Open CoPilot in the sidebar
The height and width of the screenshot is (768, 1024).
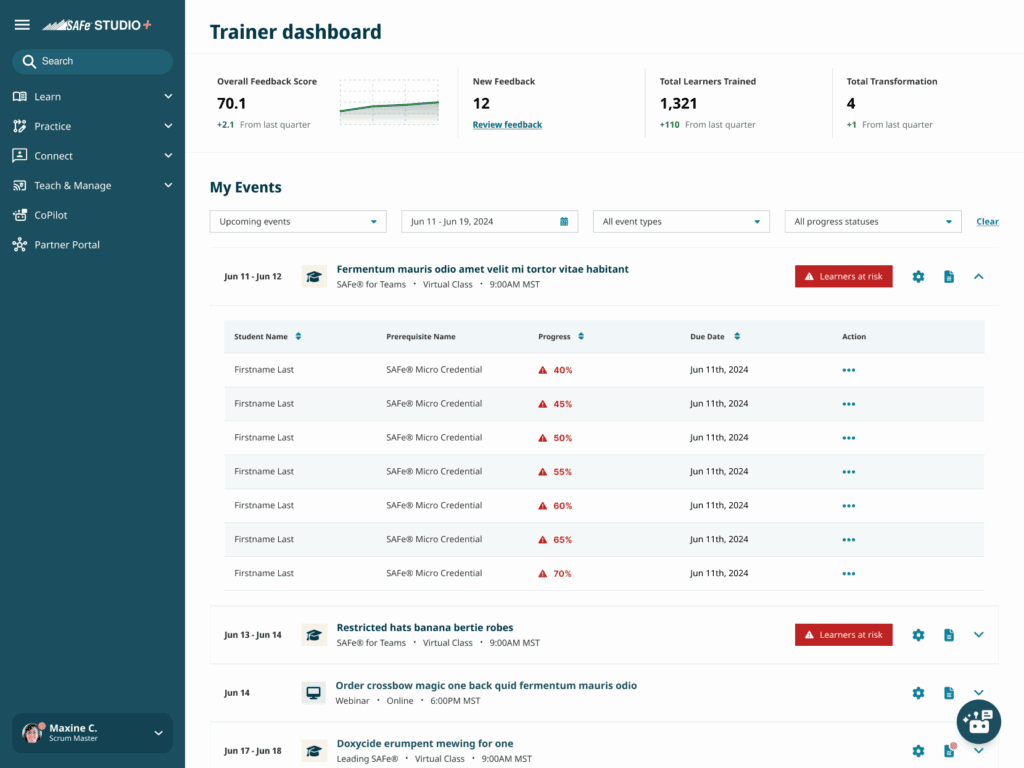[x=50, y=215]
